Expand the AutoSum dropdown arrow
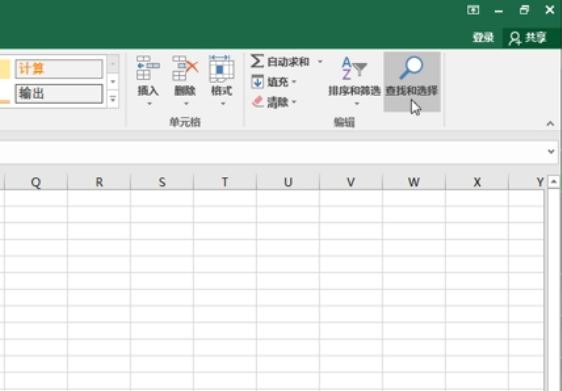This screenshot has height=391, width=562. [320, 62]
